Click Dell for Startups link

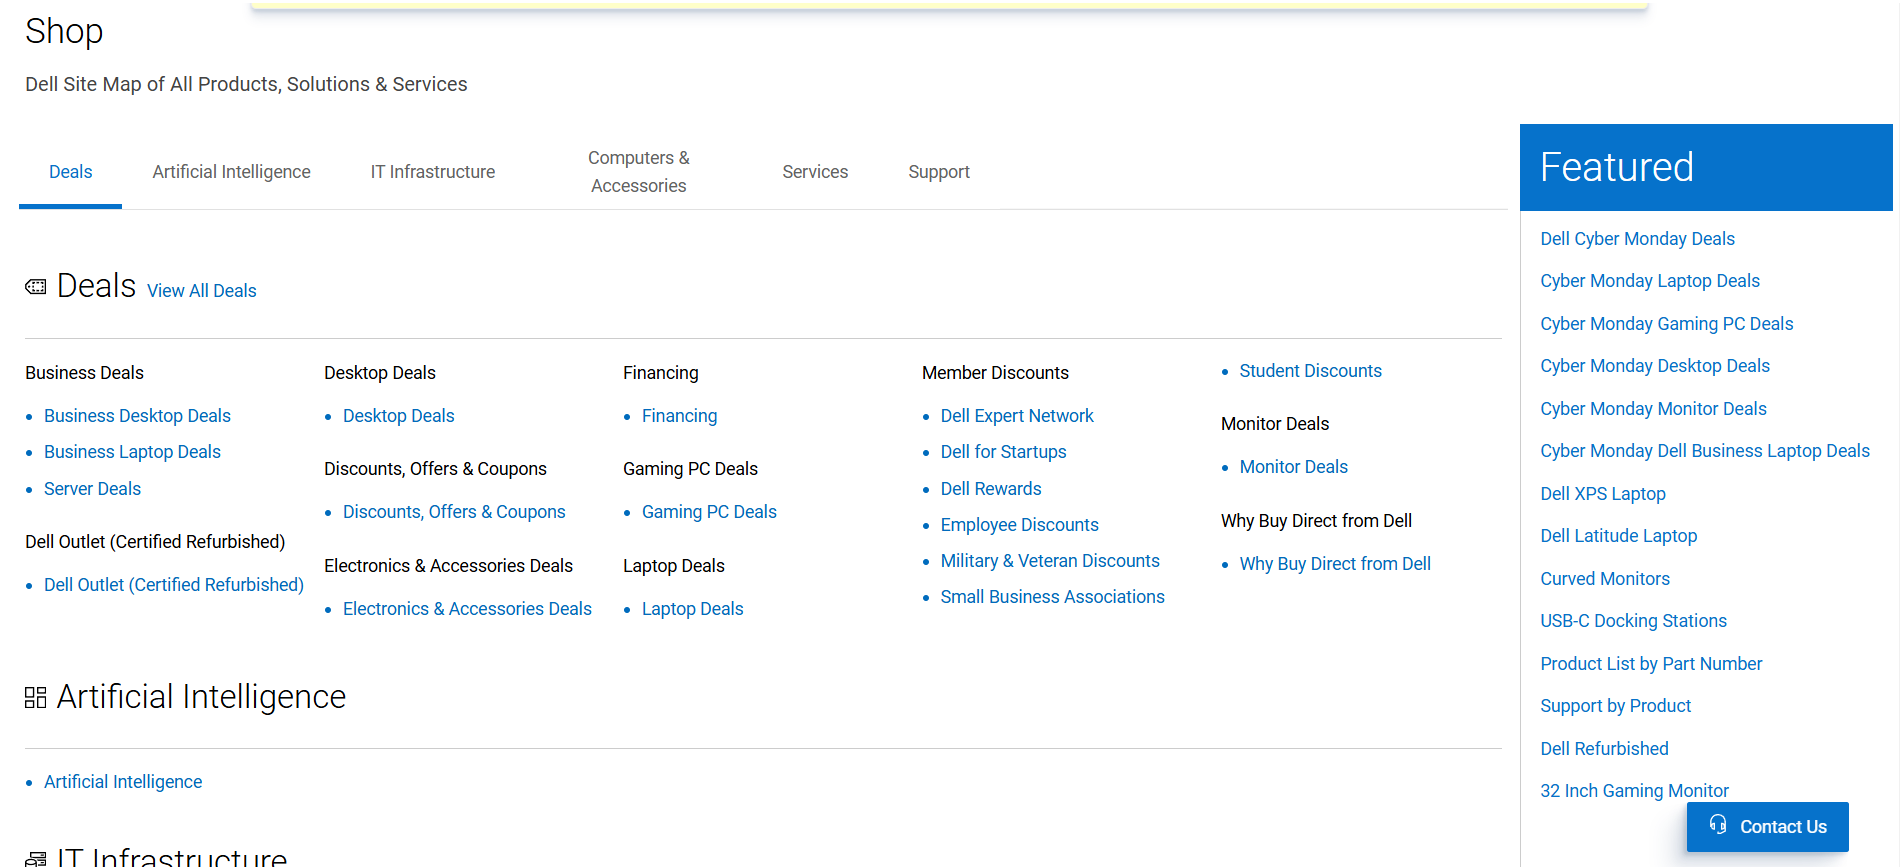click(1003, 452)
